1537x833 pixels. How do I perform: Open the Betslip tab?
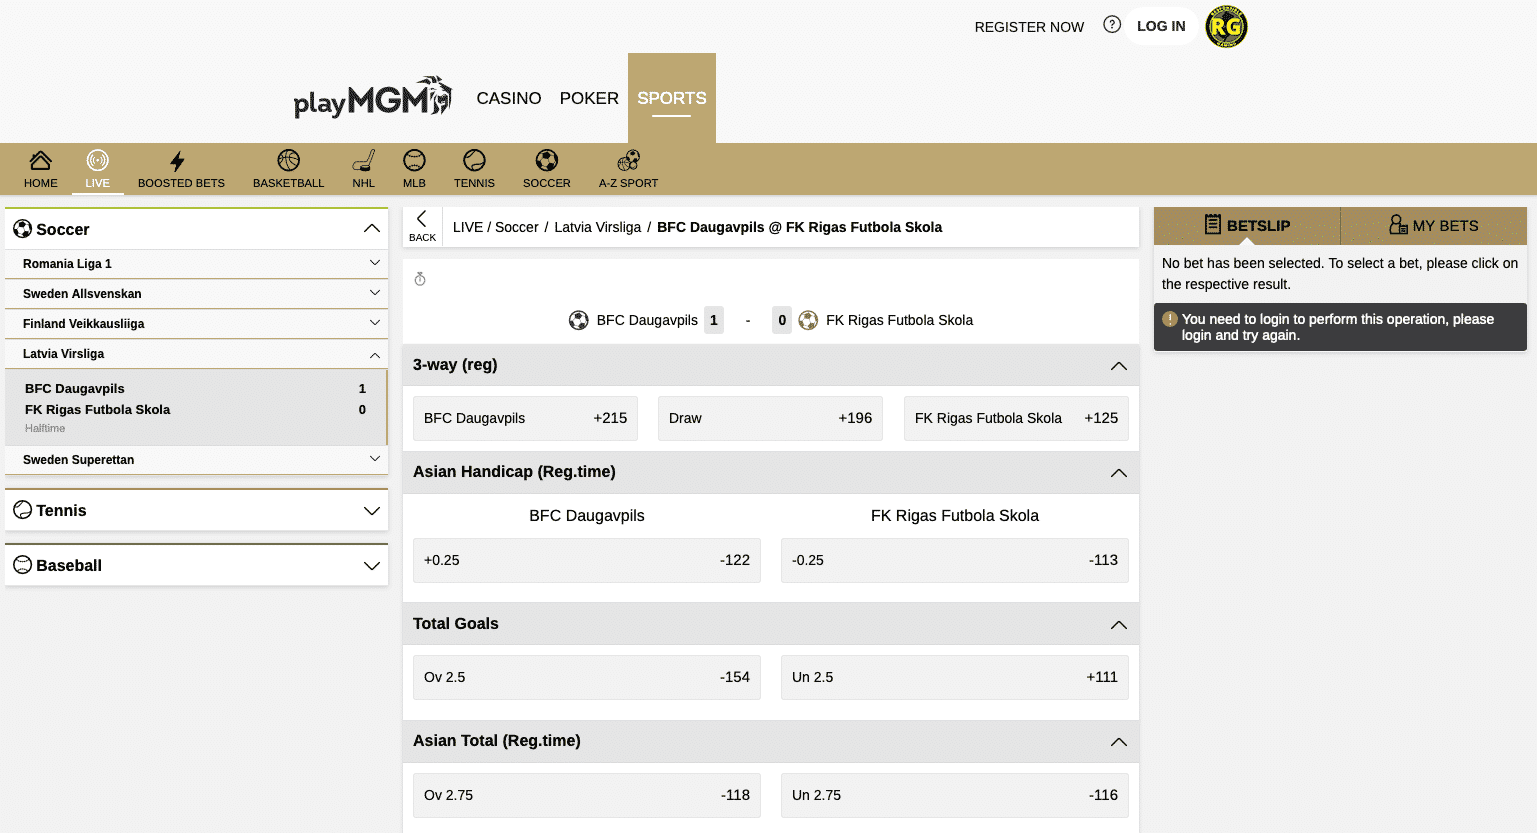[1247, 226]
